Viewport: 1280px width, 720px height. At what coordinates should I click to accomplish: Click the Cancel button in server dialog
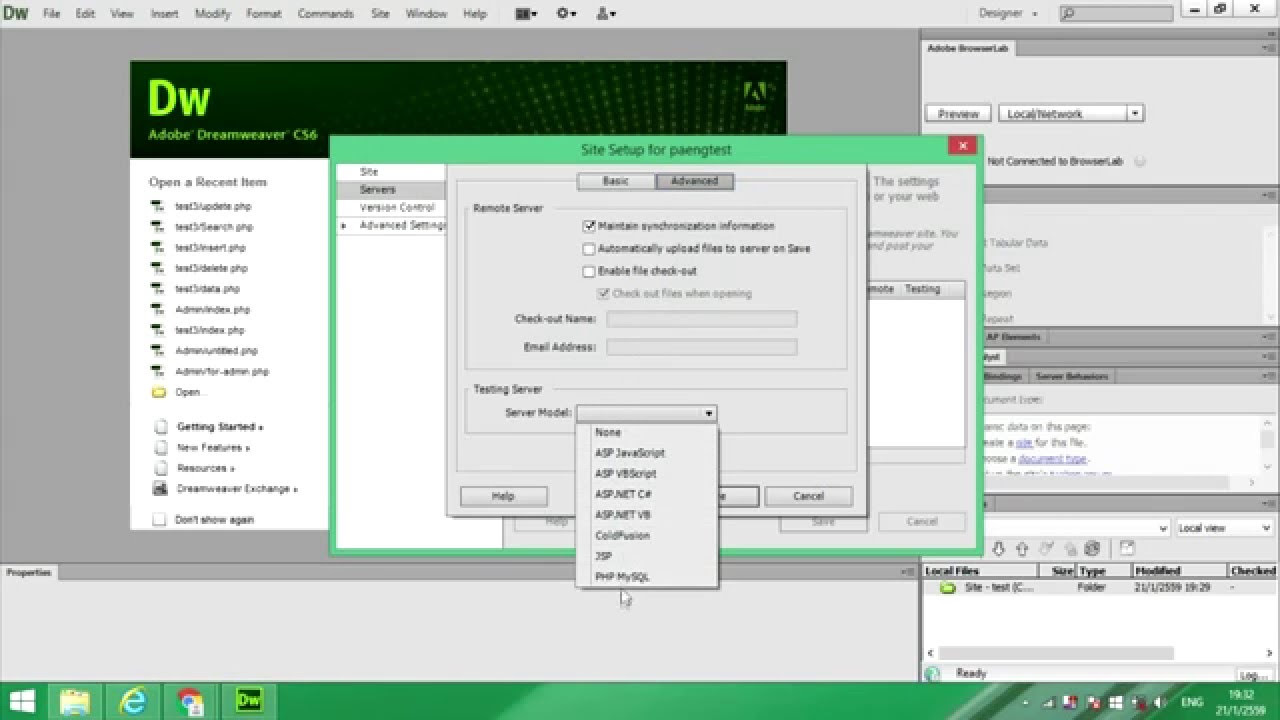(808, 496)
